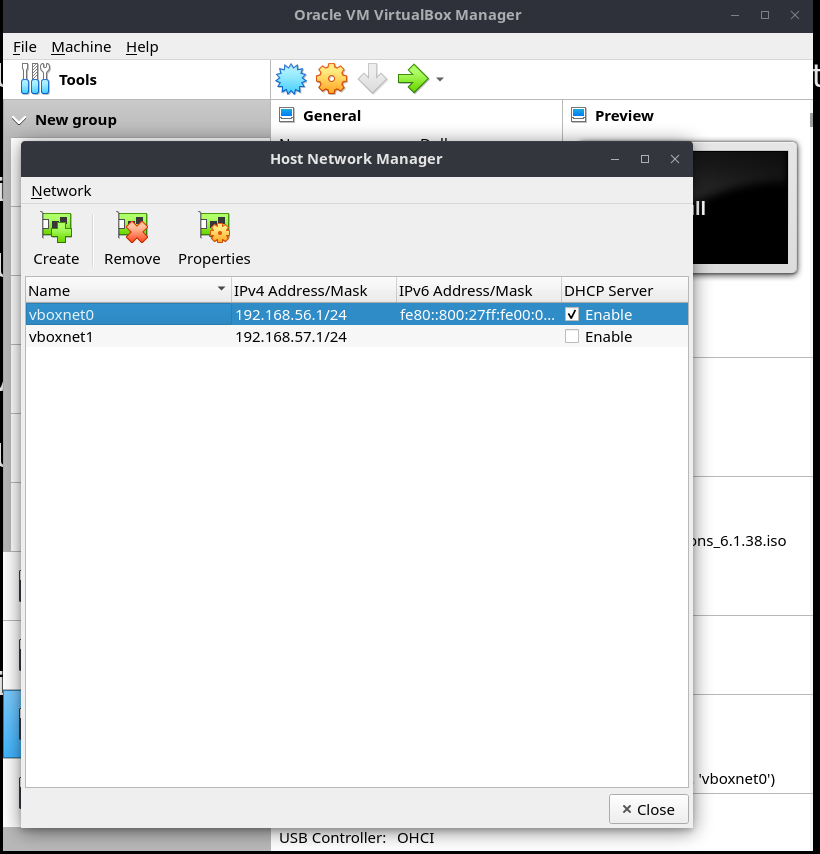Screen dimensions: 820x854
Task: Close Host Network Manager via title bar X
Action: pyautogui.click(x=675, y=159)
